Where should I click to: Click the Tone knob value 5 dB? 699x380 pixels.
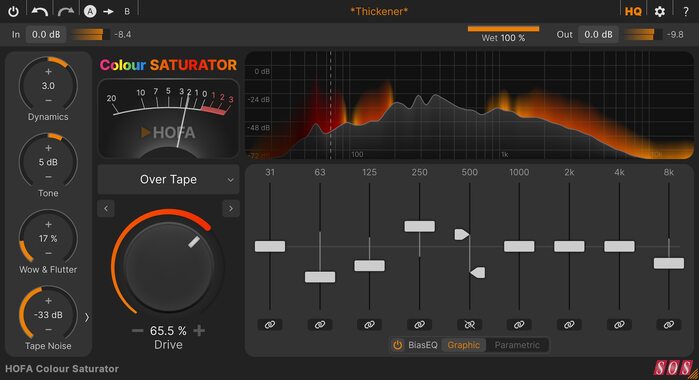(x=48, y=162)
